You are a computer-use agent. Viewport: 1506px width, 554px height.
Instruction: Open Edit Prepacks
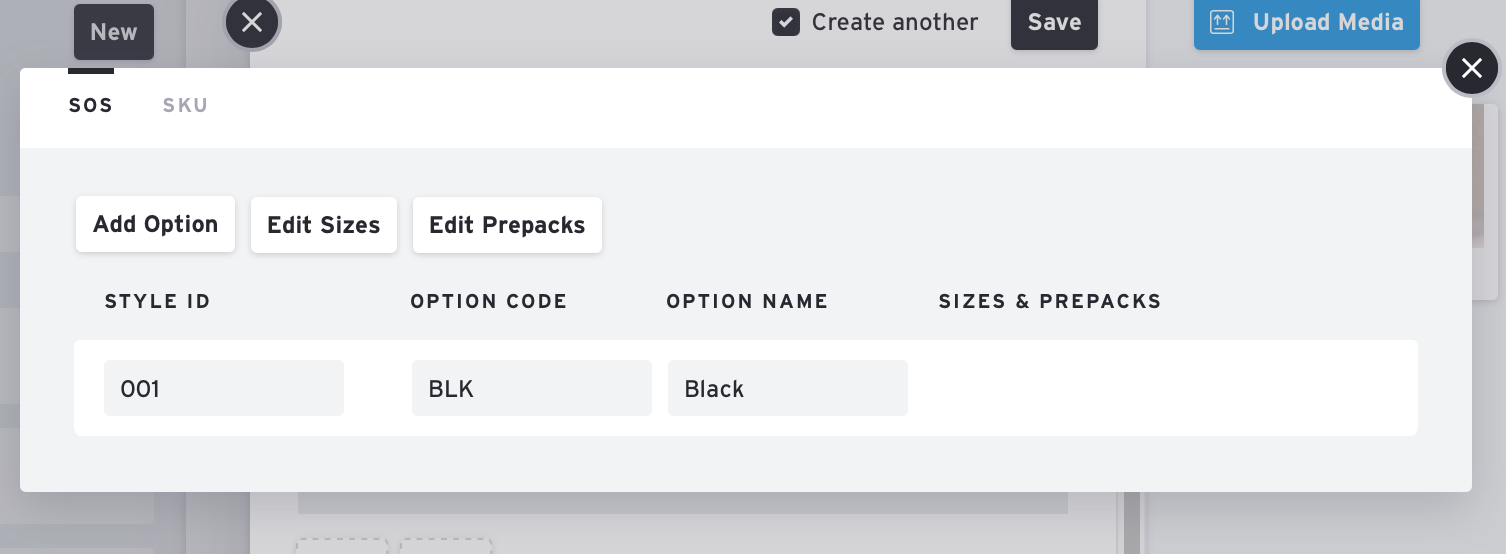(507, 225)
